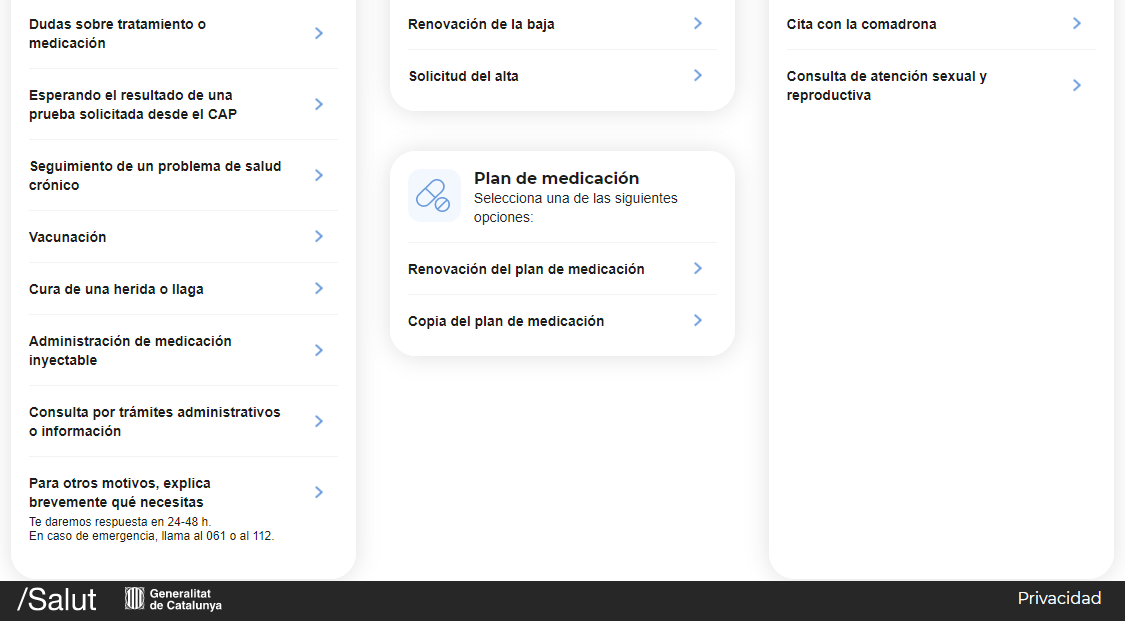Click 'En caso de emergencia, llama al 061' text
Screen dimensions: 1125x621
pyautogui.click(x=151, y=536)
